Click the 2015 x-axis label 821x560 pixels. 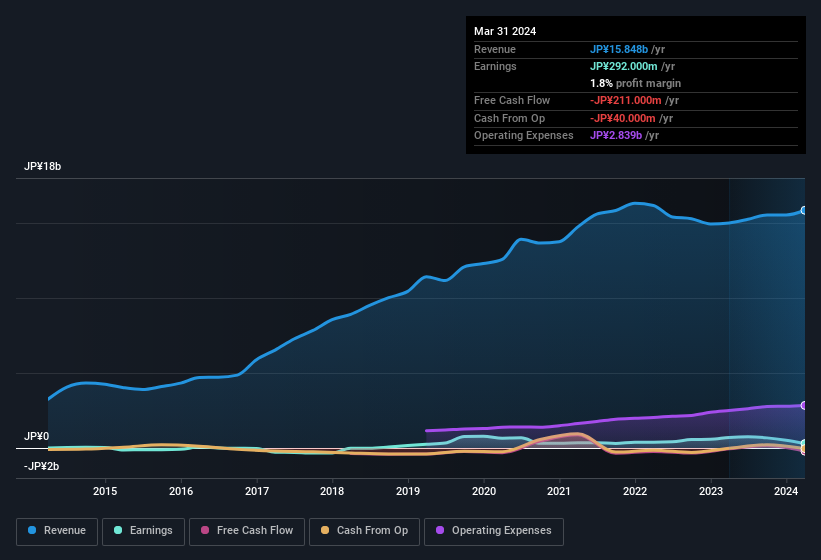(105, 491)
